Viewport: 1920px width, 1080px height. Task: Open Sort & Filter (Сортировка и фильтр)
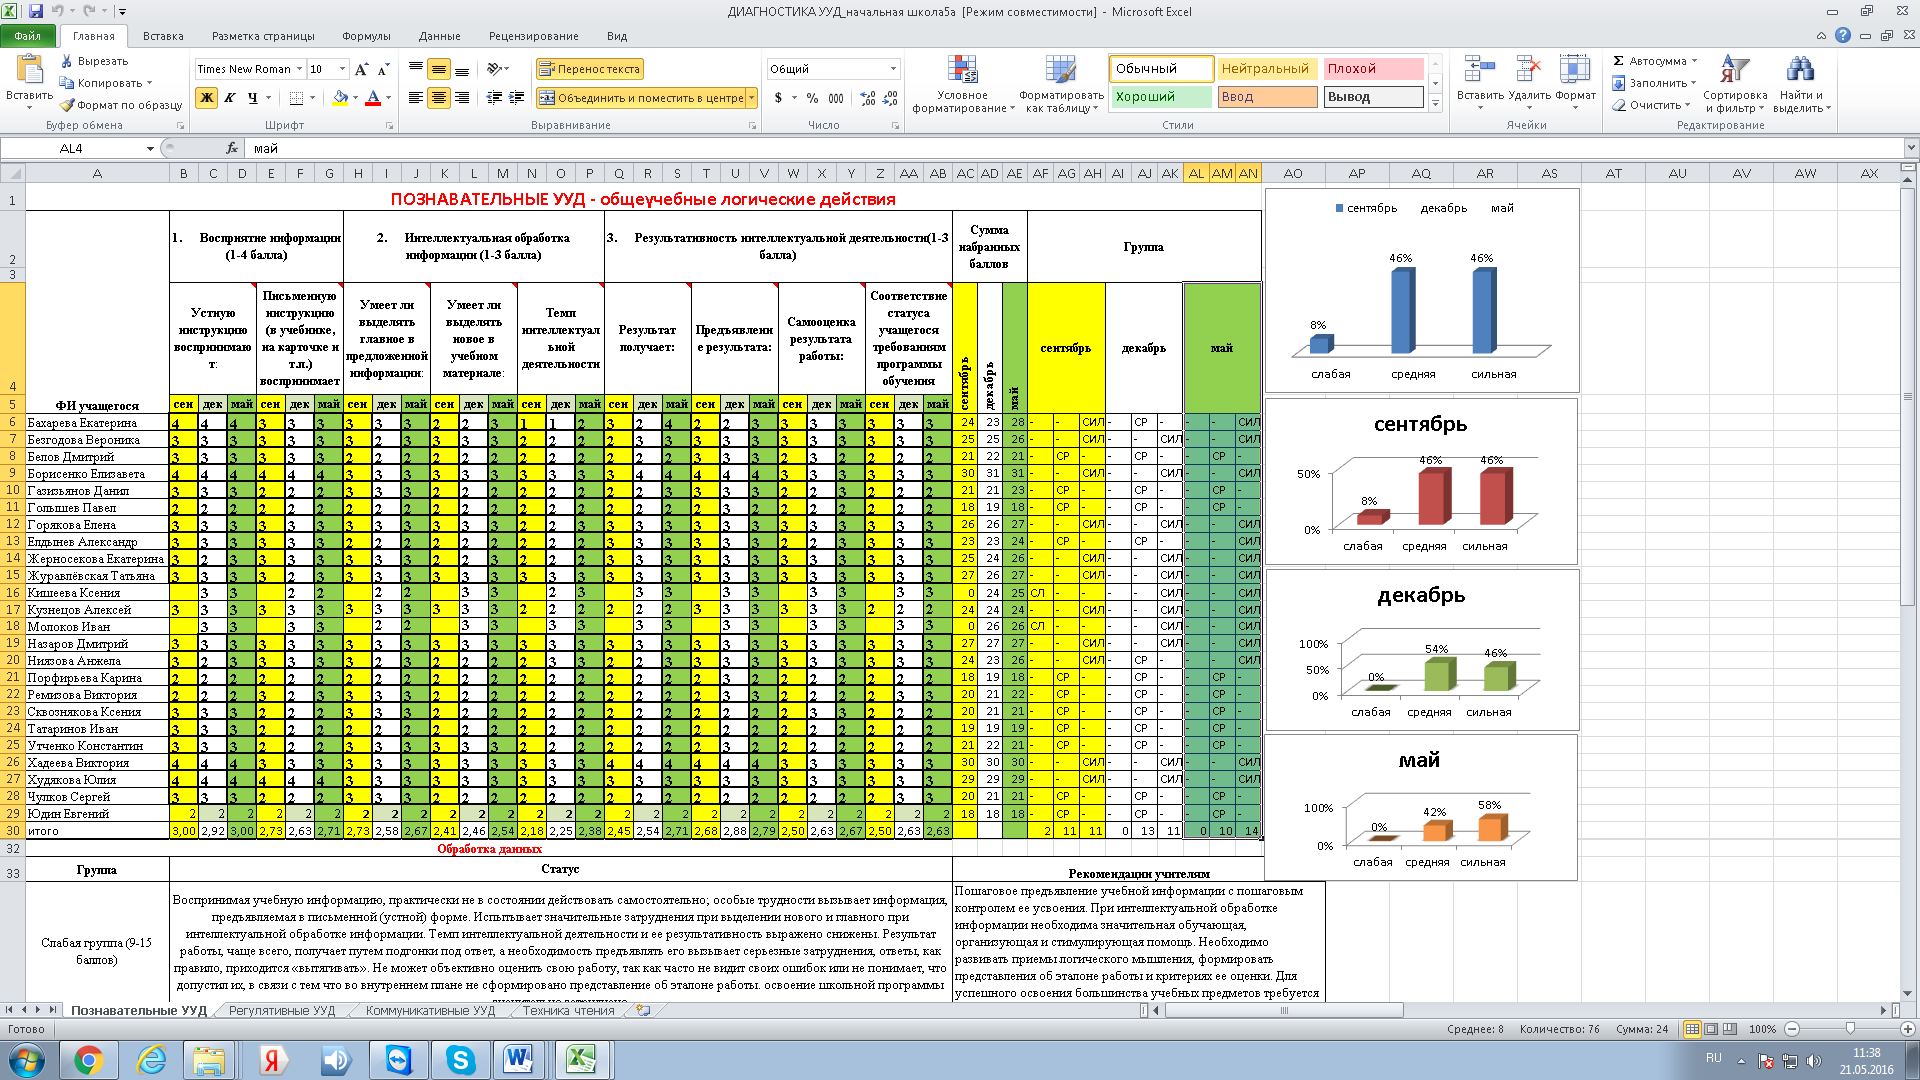coord(1734,84)
